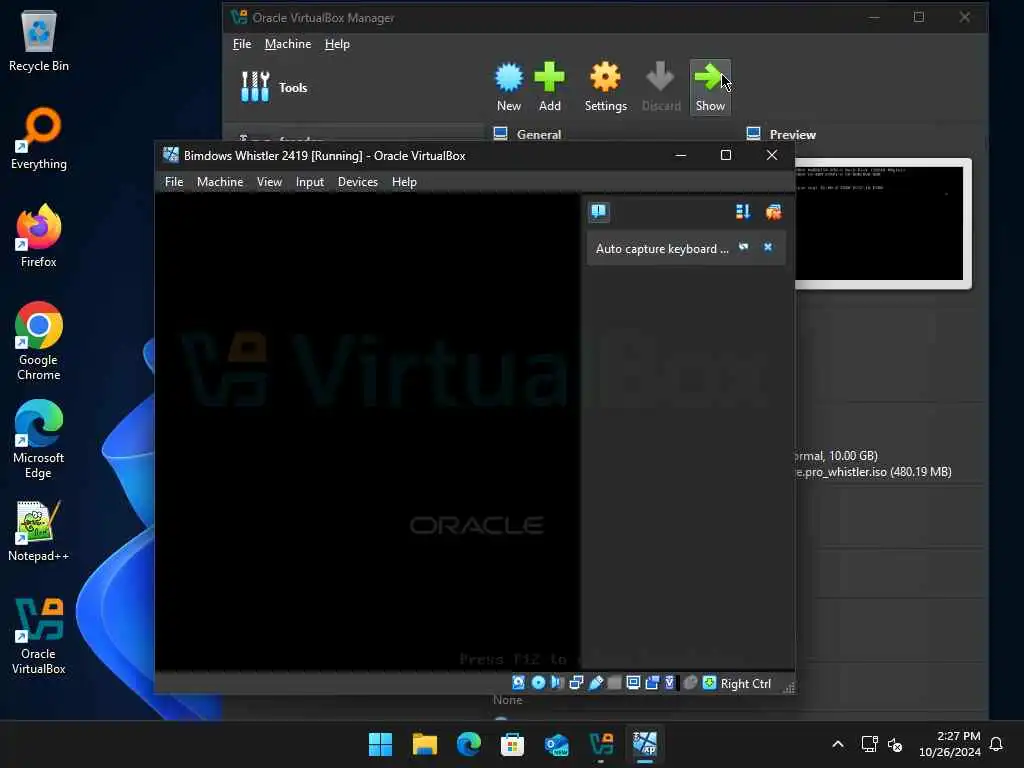Open the File menu in VM window

point(174,182)
